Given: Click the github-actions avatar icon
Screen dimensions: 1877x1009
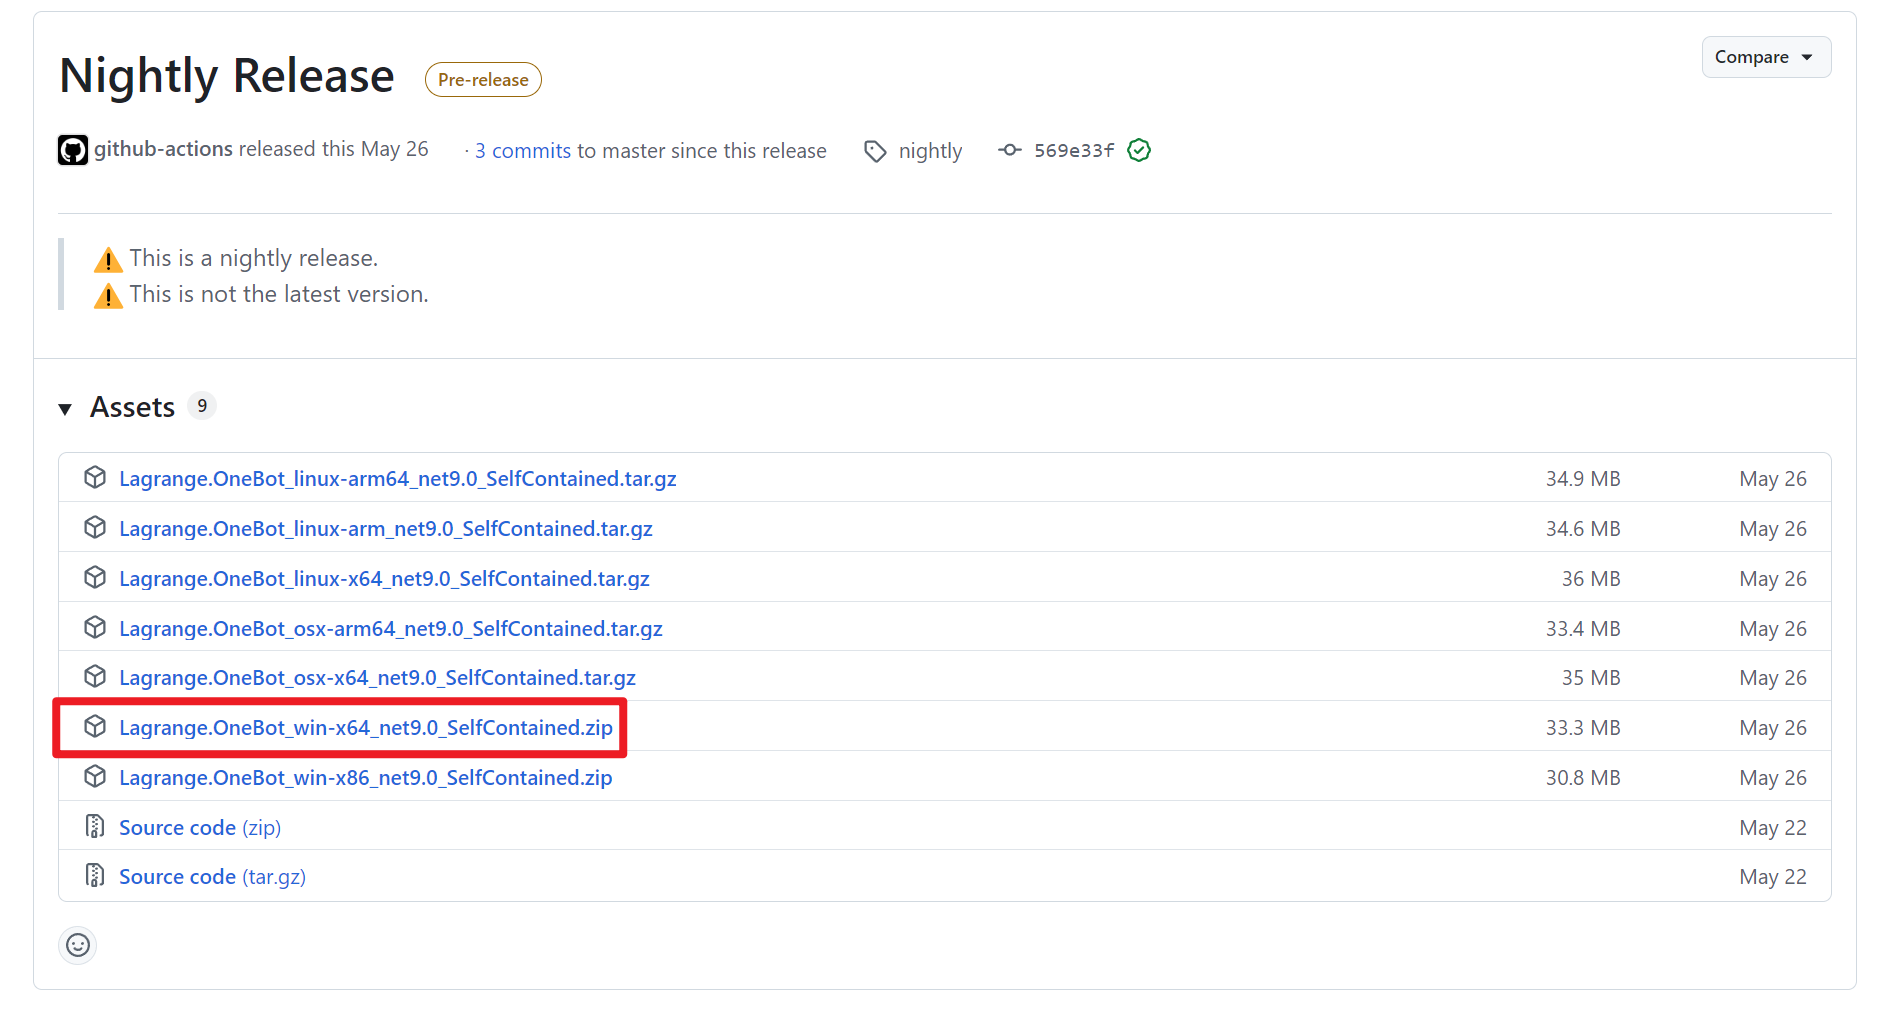Looking at the screenshot, I should coord(73,150).
